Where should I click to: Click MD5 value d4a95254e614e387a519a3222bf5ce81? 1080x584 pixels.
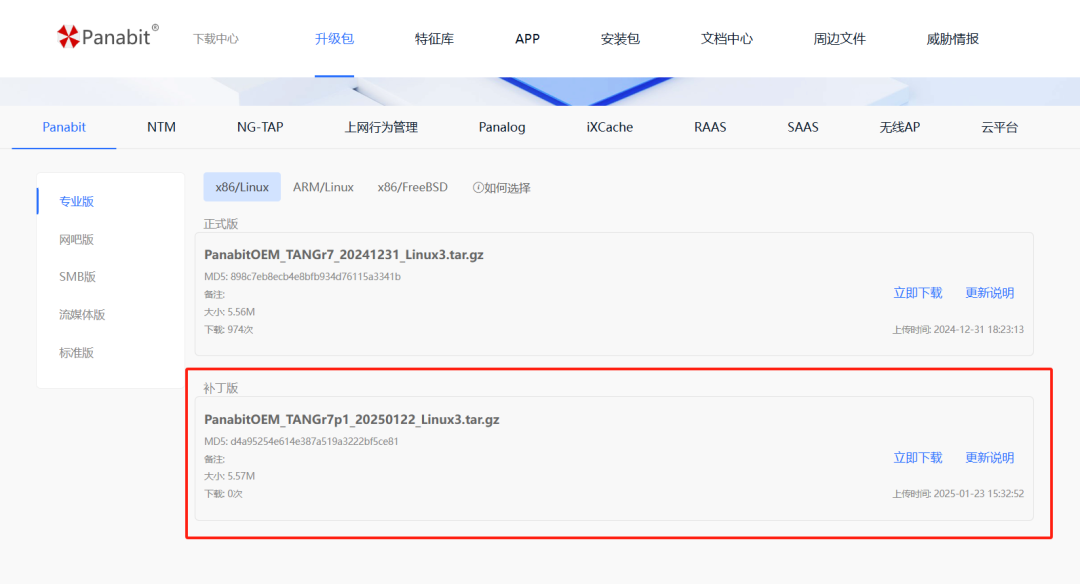pyautogui.click(x=314, y=441)
